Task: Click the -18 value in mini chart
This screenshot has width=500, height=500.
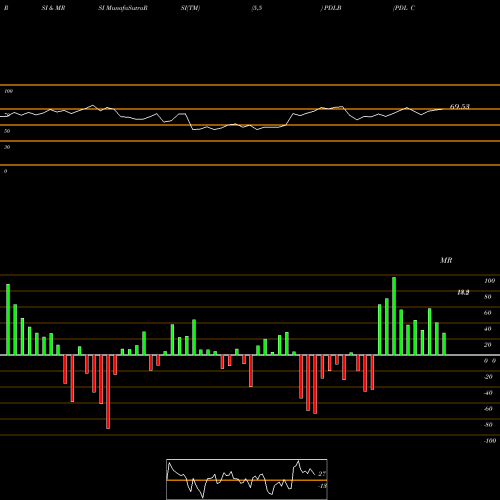Action: click(322, 486)
